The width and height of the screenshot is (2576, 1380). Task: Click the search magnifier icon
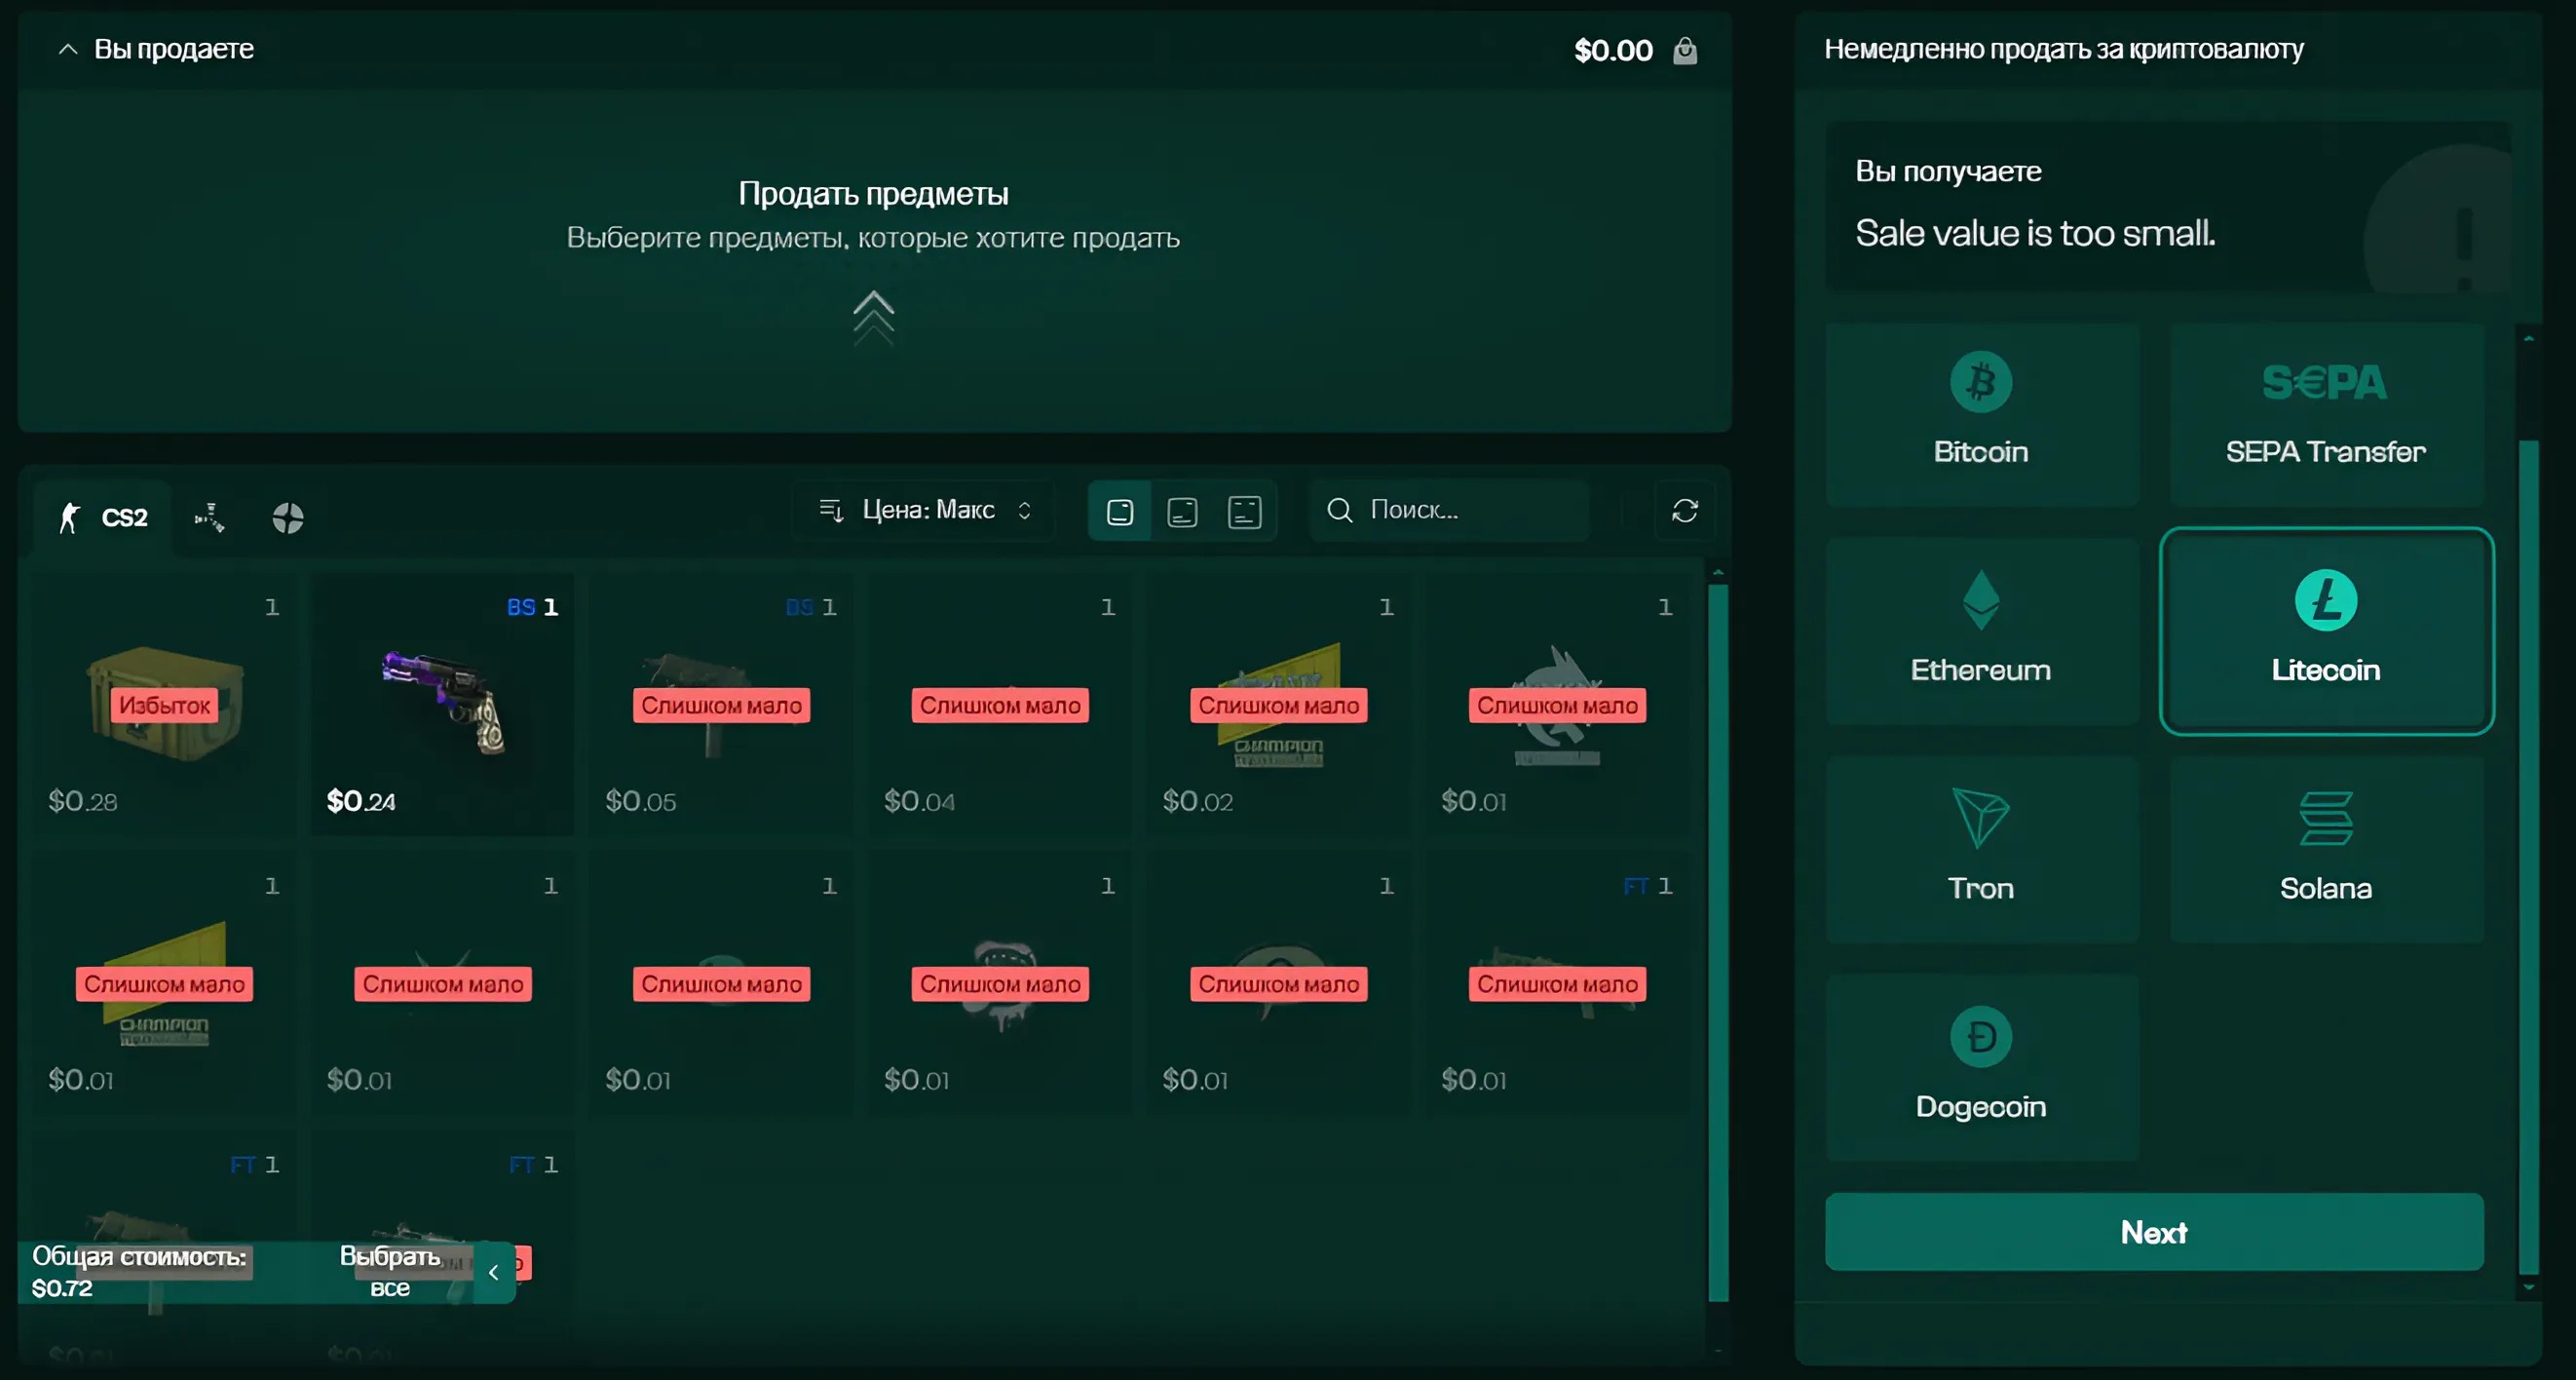pyautogui.click(x=1339, y=510)
